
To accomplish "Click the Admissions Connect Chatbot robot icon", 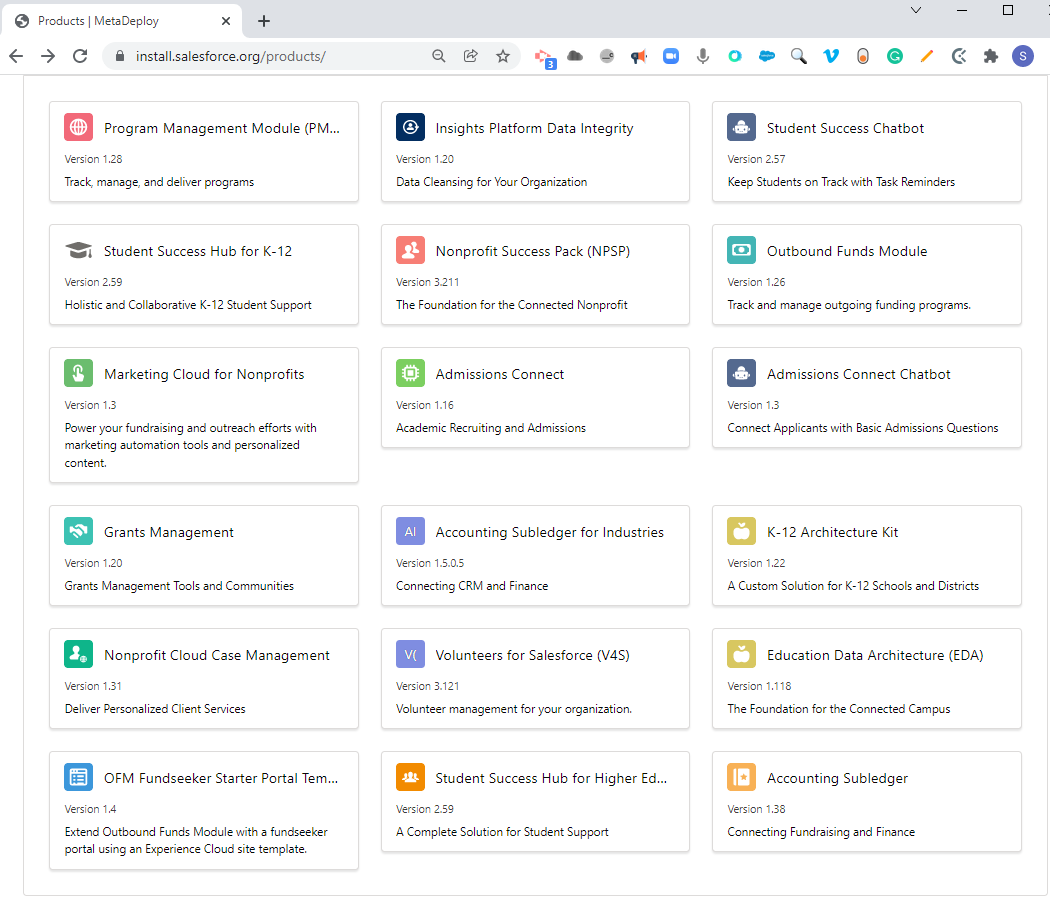I will (x=741, y=373).
